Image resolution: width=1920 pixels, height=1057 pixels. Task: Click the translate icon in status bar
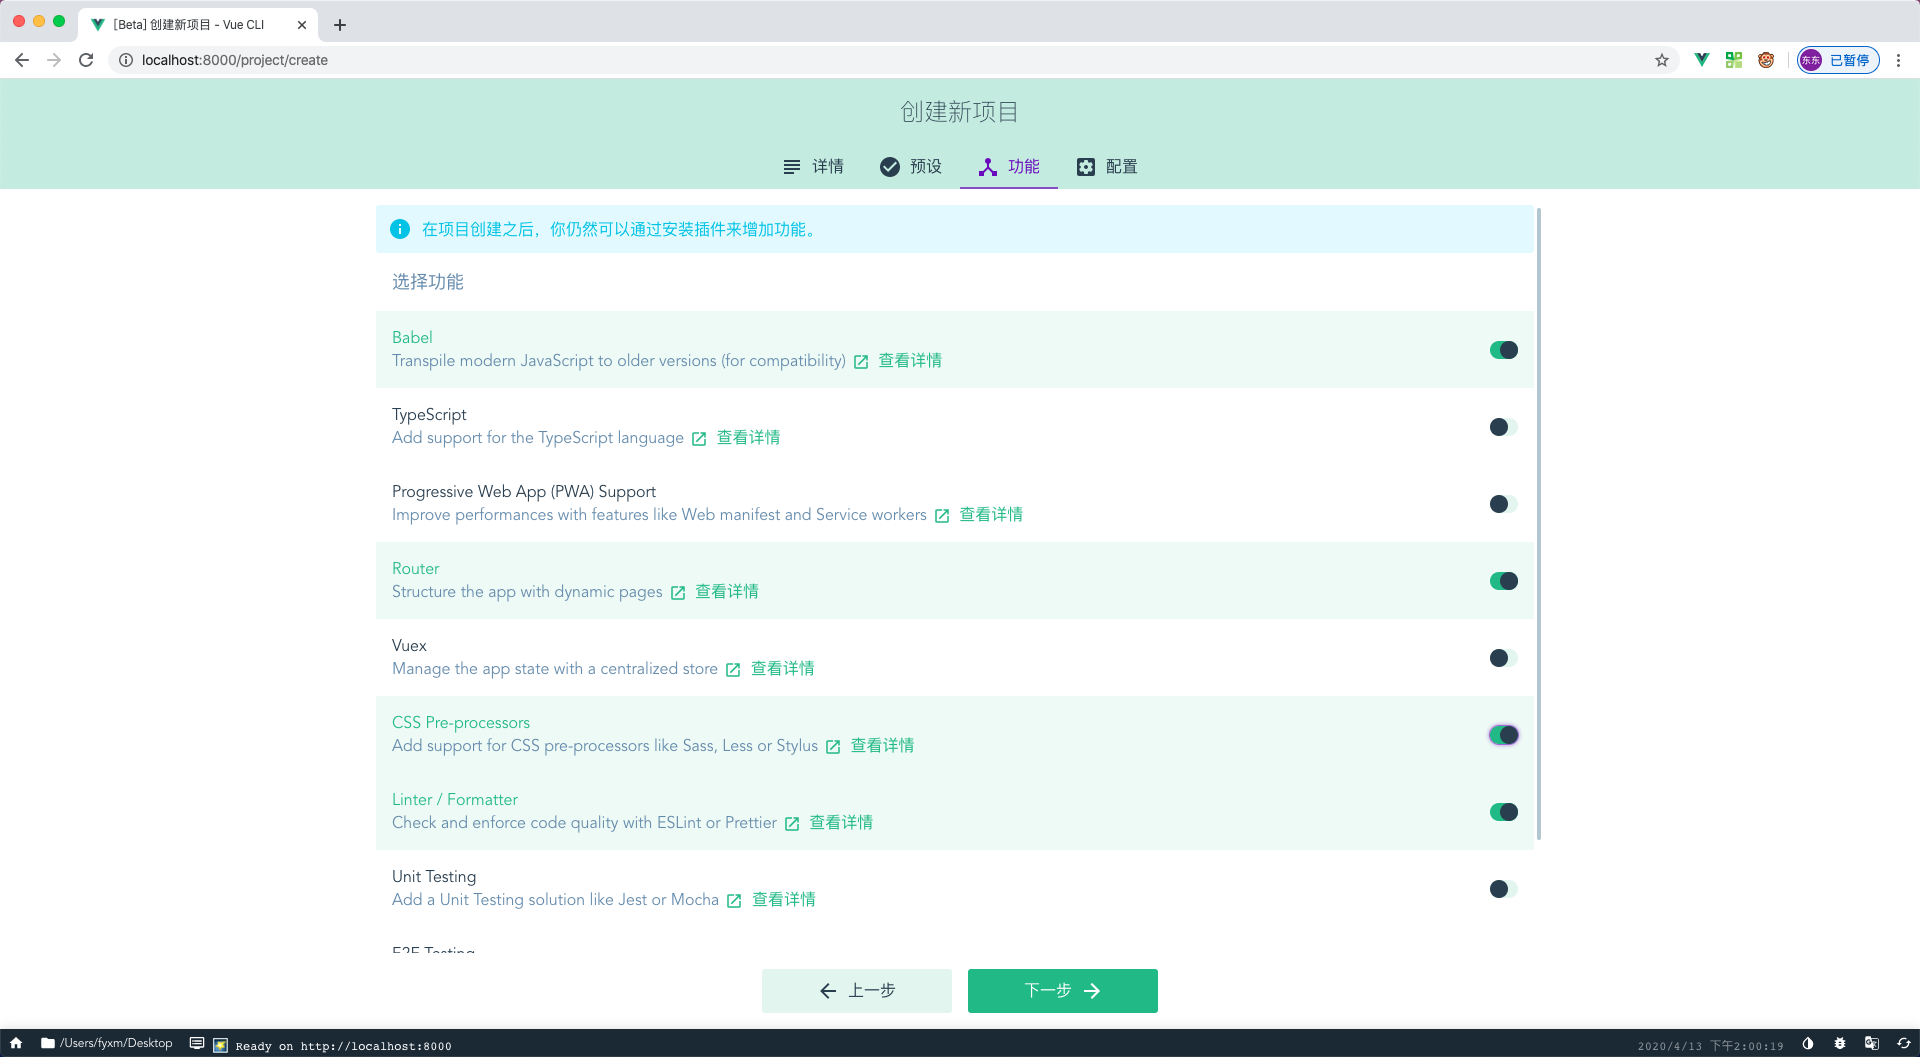pyautogui.click(x=1872, y=1043)
